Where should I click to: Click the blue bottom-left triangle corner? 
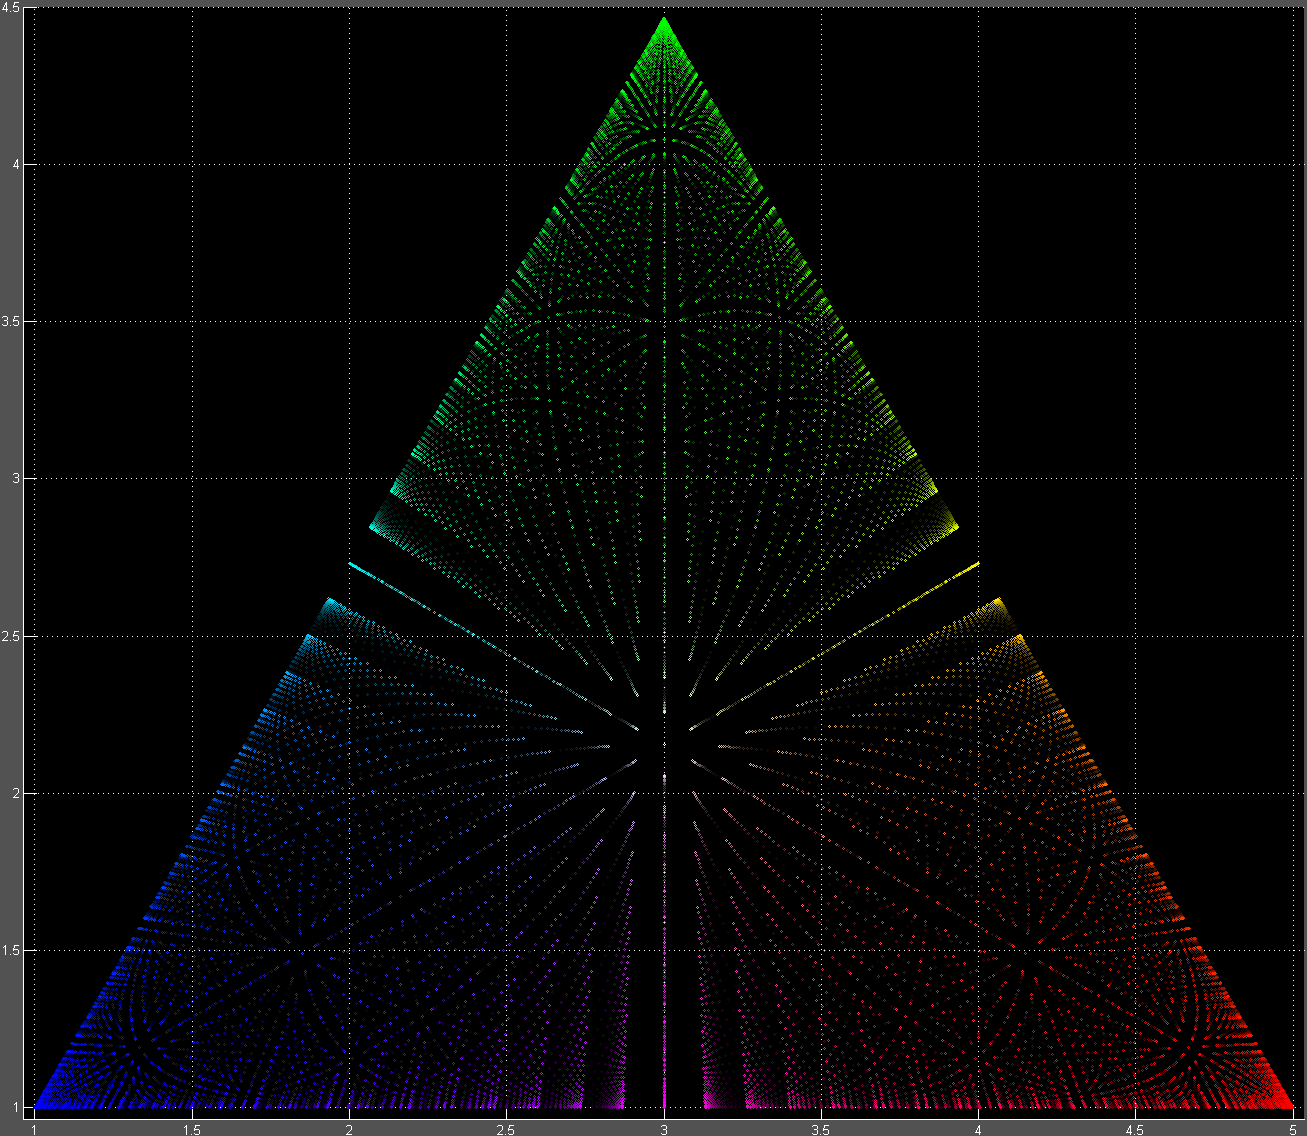pos(42,1104)
